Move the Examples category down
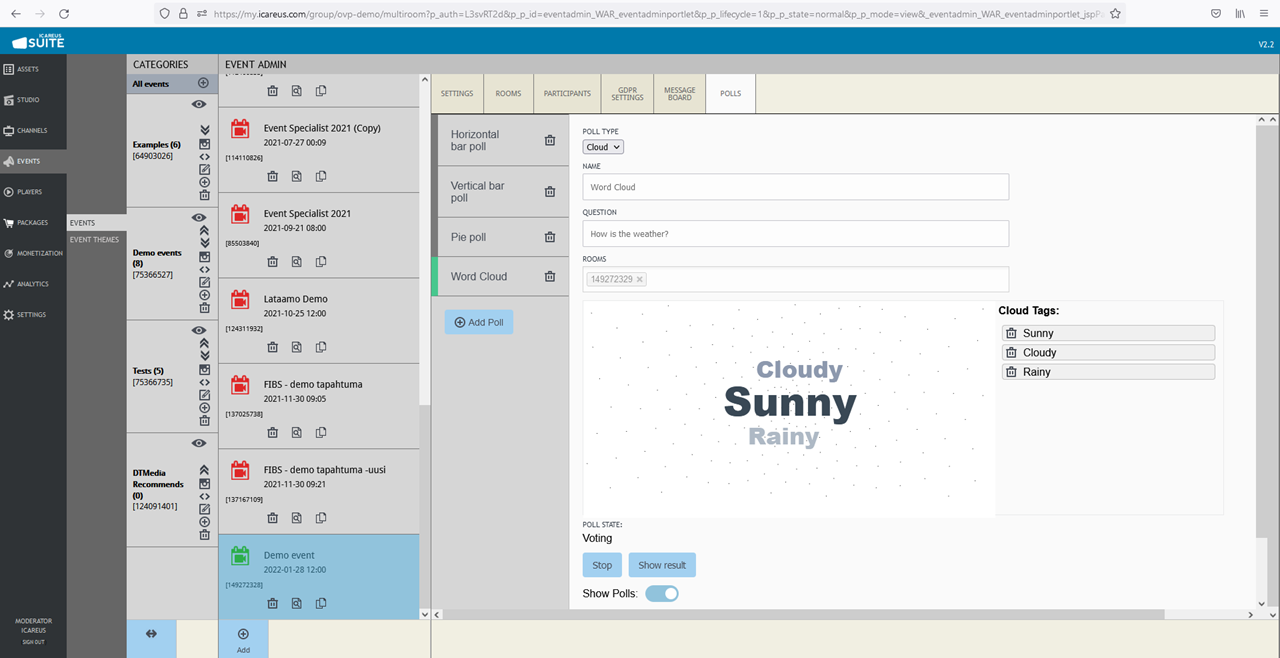This screenshot has width=1280, height=658. [x=204, y=130]
